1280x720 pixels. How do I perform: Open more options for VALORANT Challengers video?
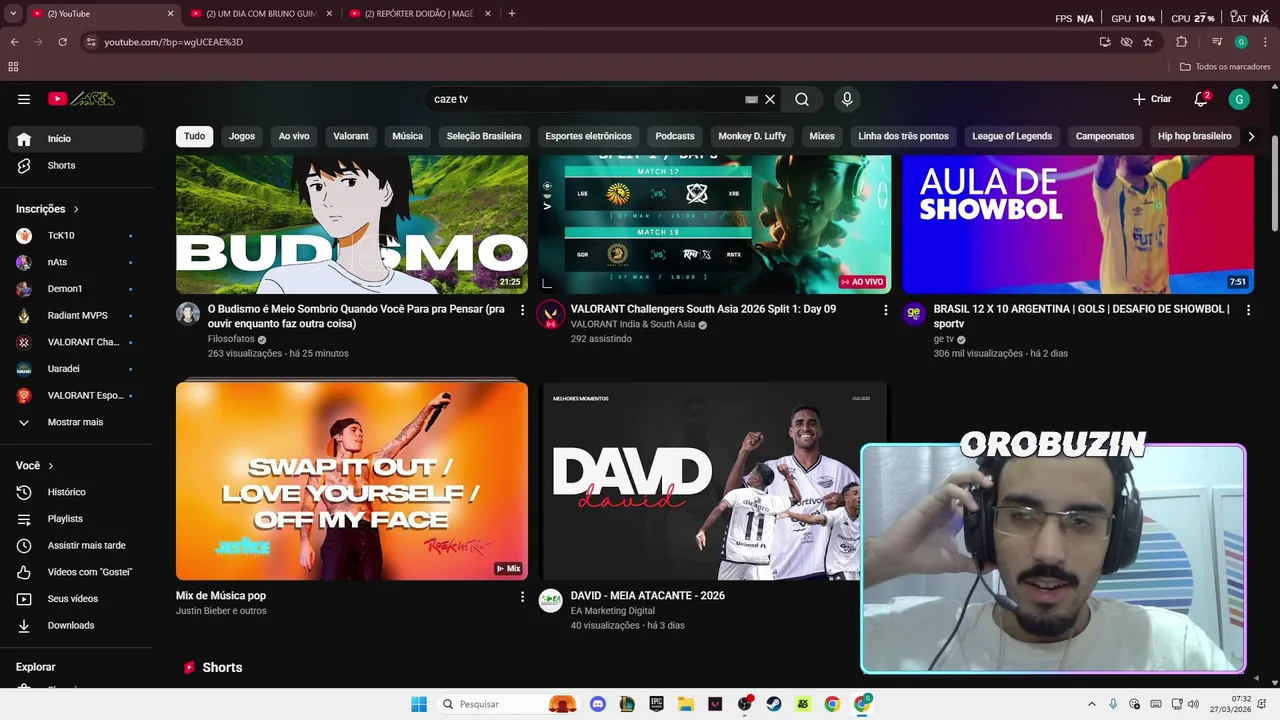coord(885,310)
